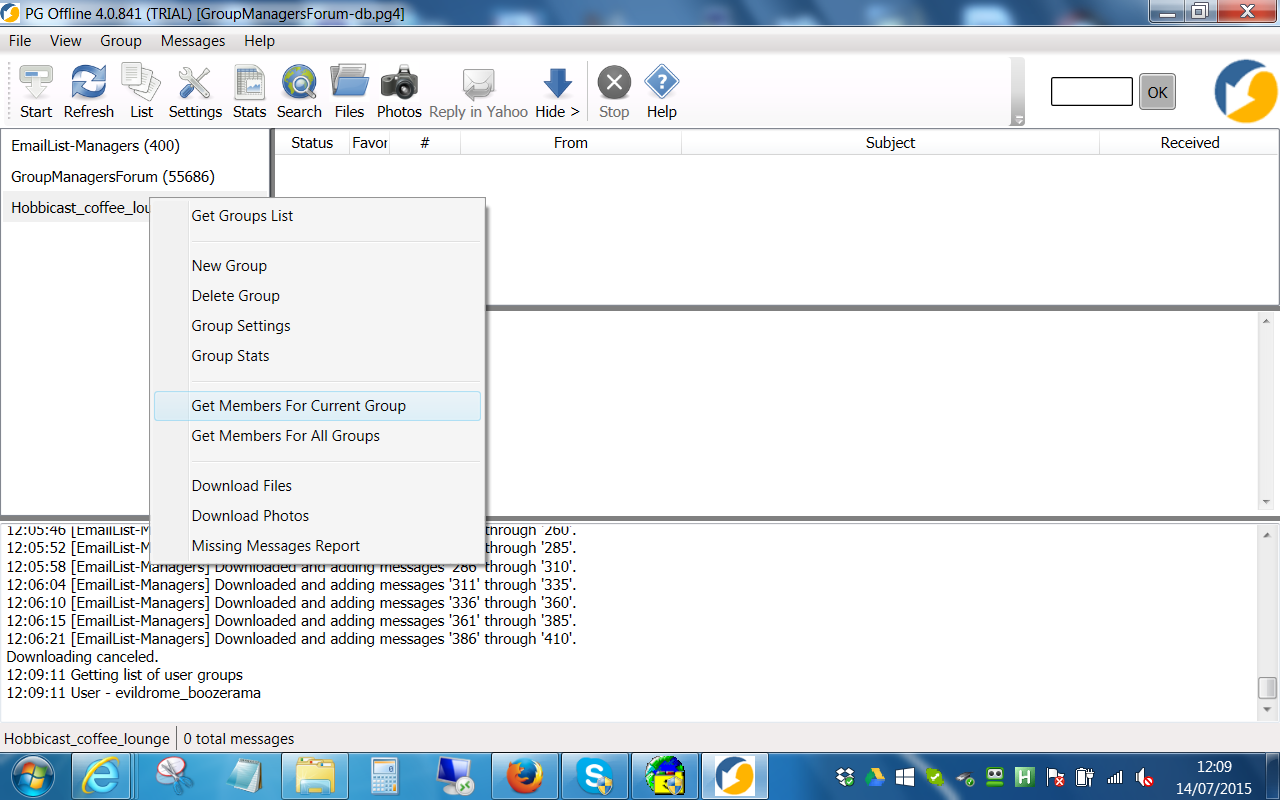Open the Windows Start button

[33, 776]
